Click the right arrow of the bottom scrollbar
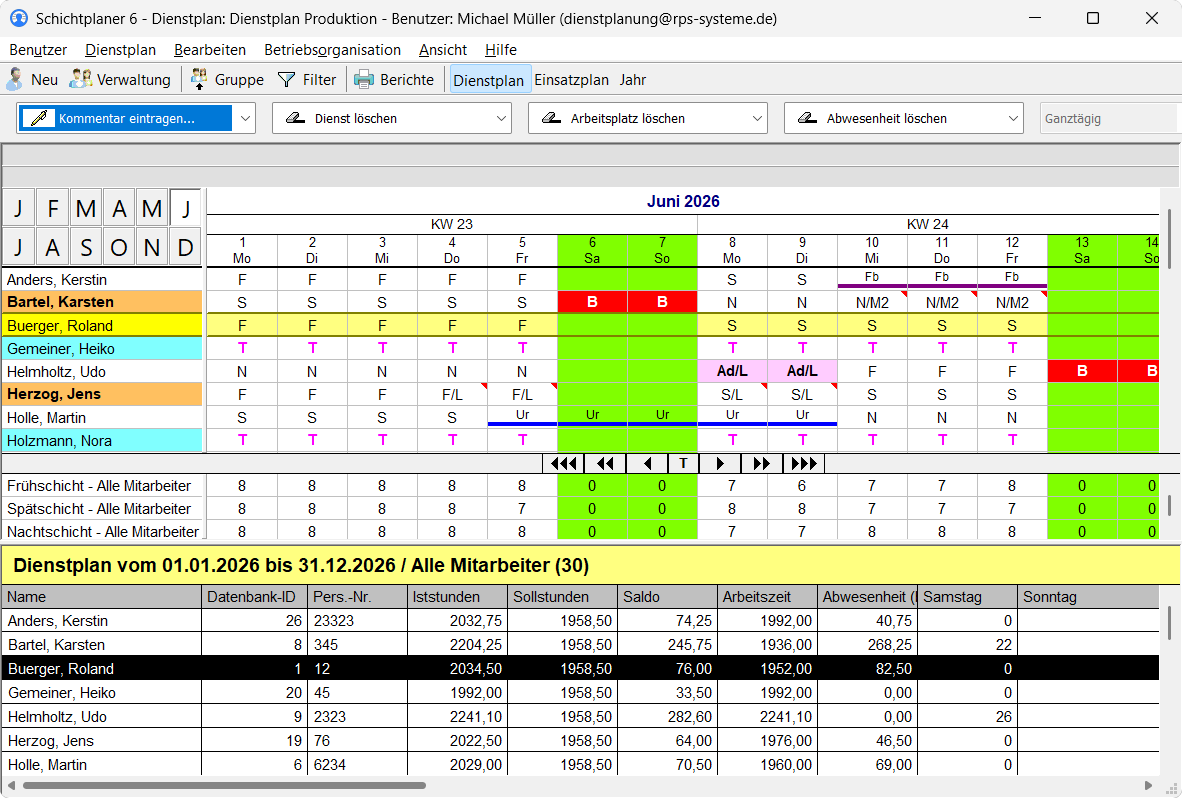Screen dimensions: 1182x798 click(1148, 785)
